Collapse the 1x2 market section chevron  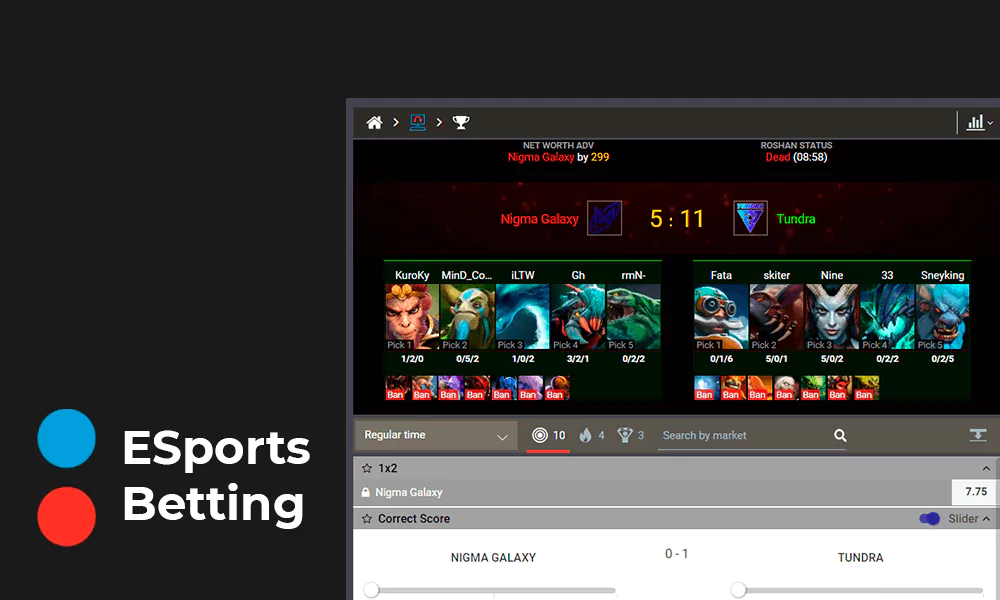pos(985,466)
